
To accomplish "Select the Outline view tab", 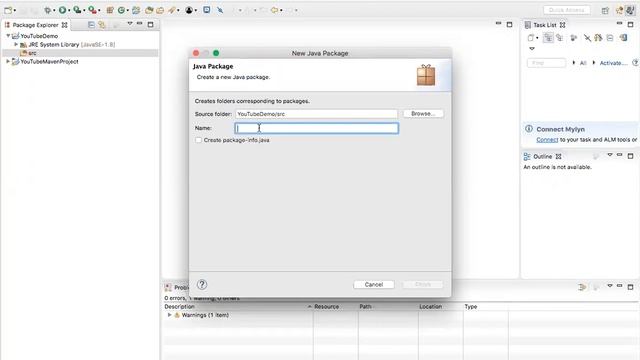I will click(542, 156).
